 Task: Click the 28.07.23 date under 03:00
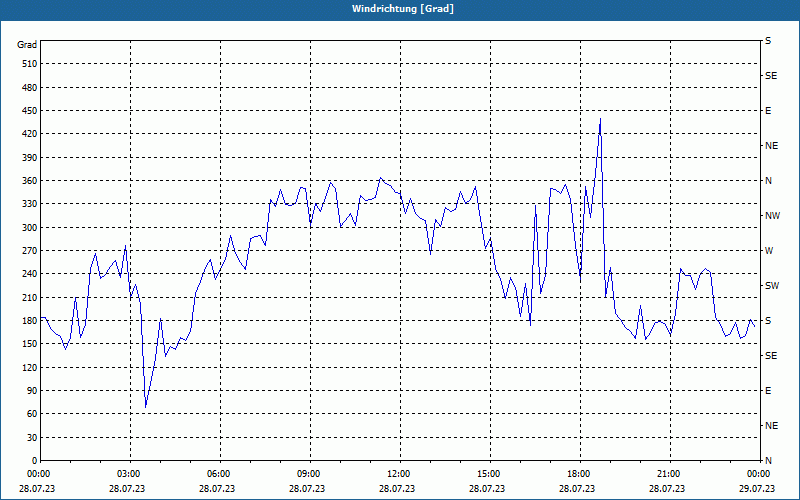tap(127, 489)
